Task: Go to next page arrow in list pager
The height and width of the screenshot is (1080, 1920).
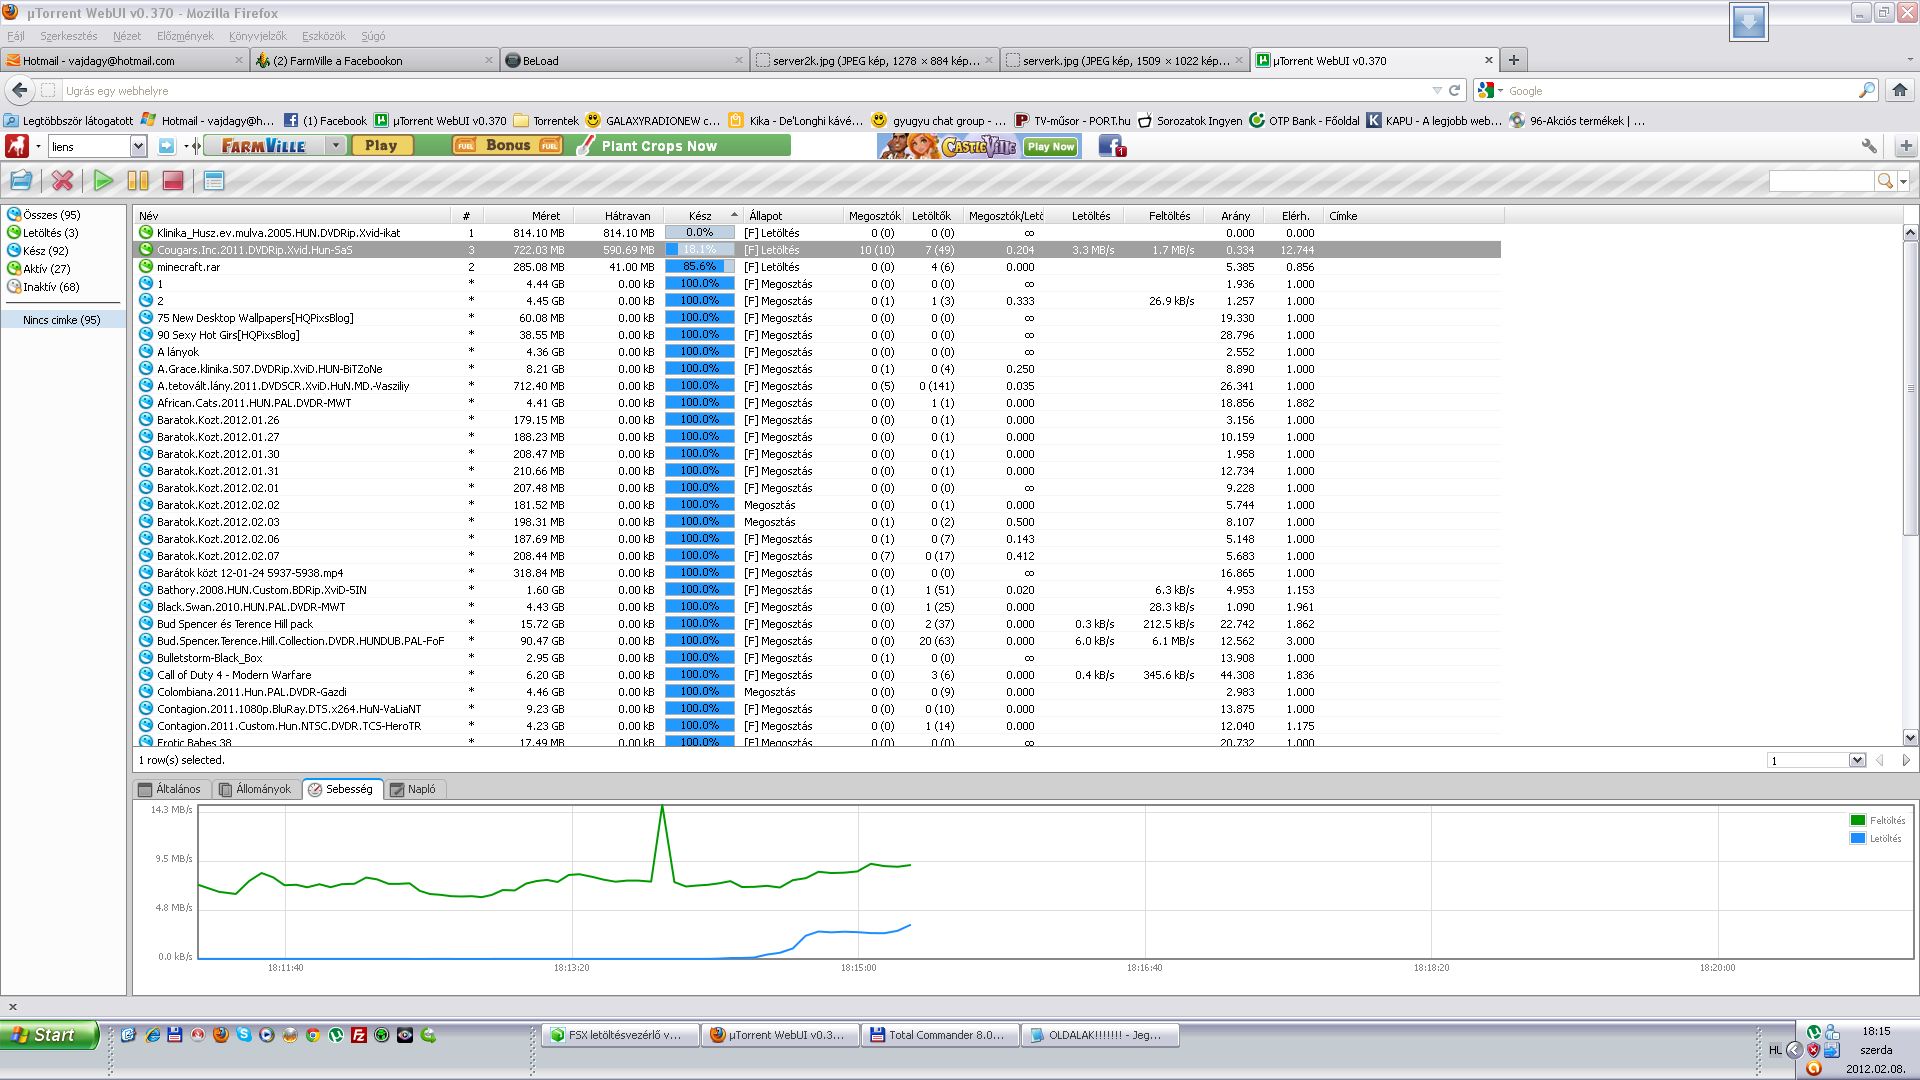Action: (1906, 760)
